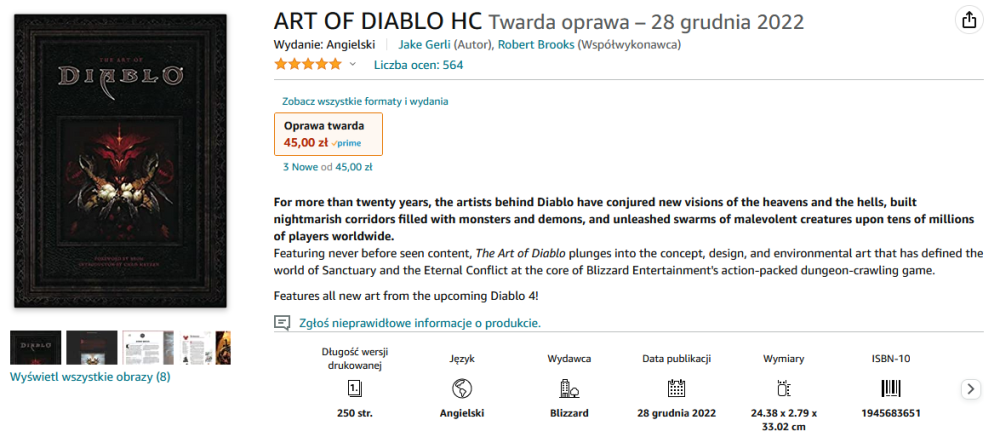The height and width of the screenshot is (443, 1000).
Task: Click the share icon at top right
Action: [968, 20]
